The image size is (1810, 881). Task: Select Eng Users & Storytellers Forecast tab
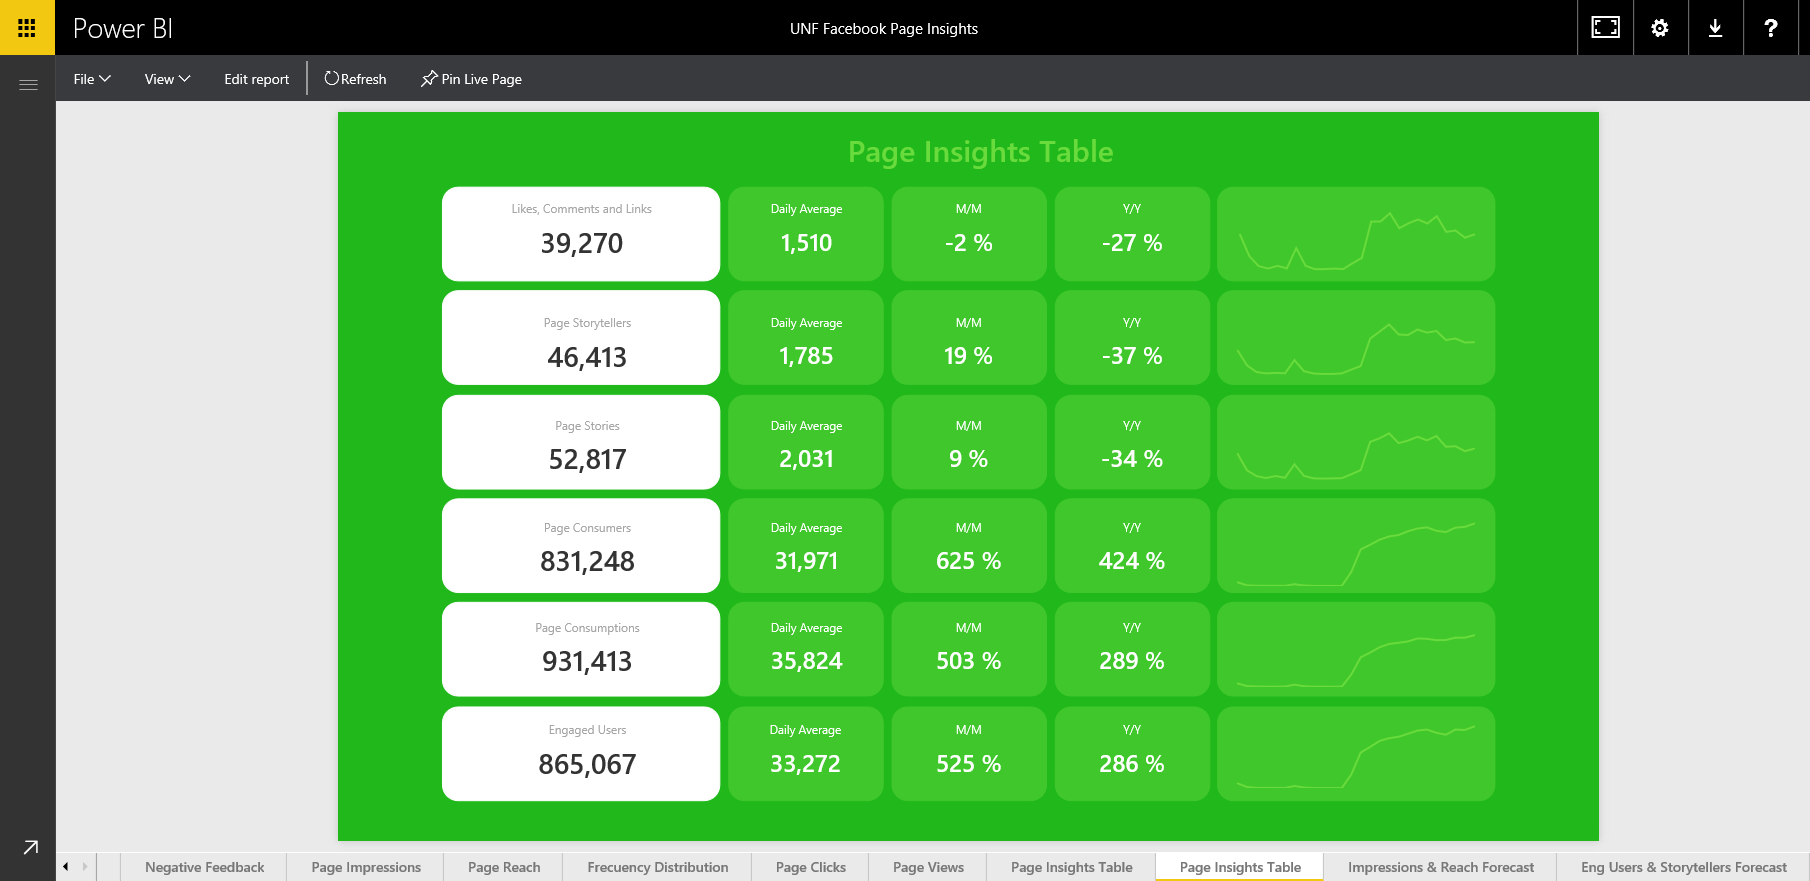pos(1684,867)
